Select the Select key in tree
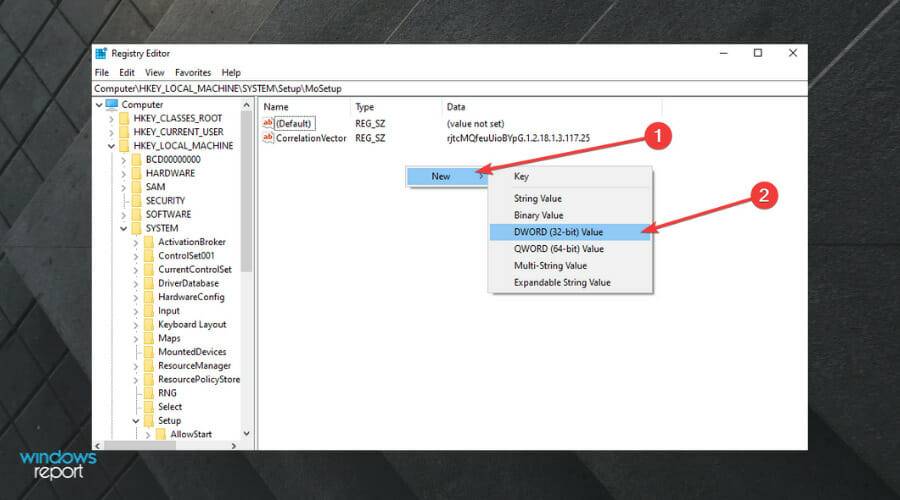Image resolution: width=900 pixels, height=500 pixels. pos(170,407)
